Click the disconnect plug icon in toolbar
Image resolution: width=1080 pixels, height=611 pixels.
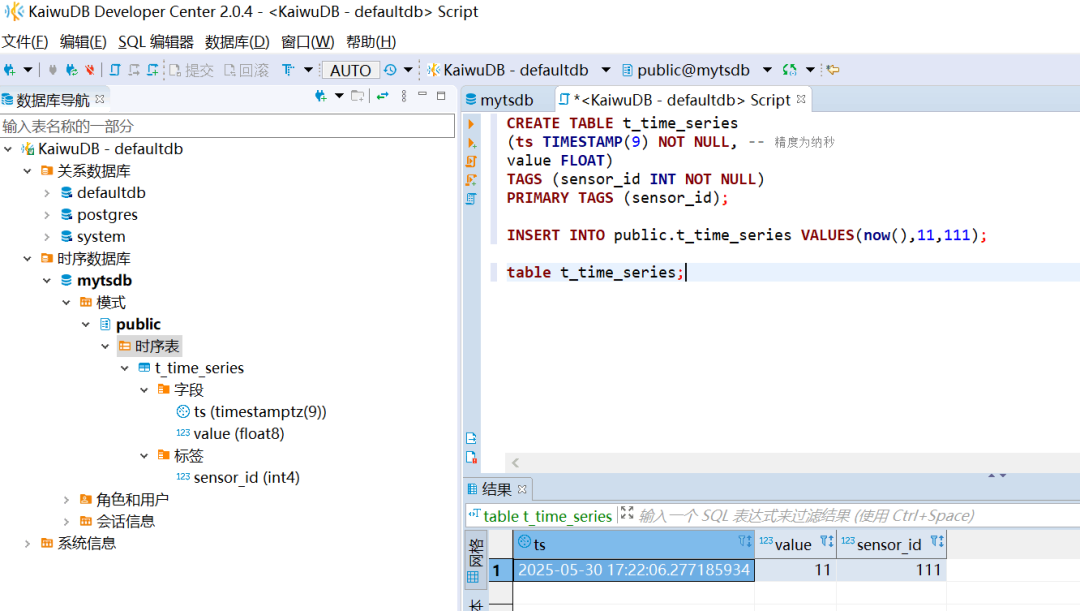point(90,70)
